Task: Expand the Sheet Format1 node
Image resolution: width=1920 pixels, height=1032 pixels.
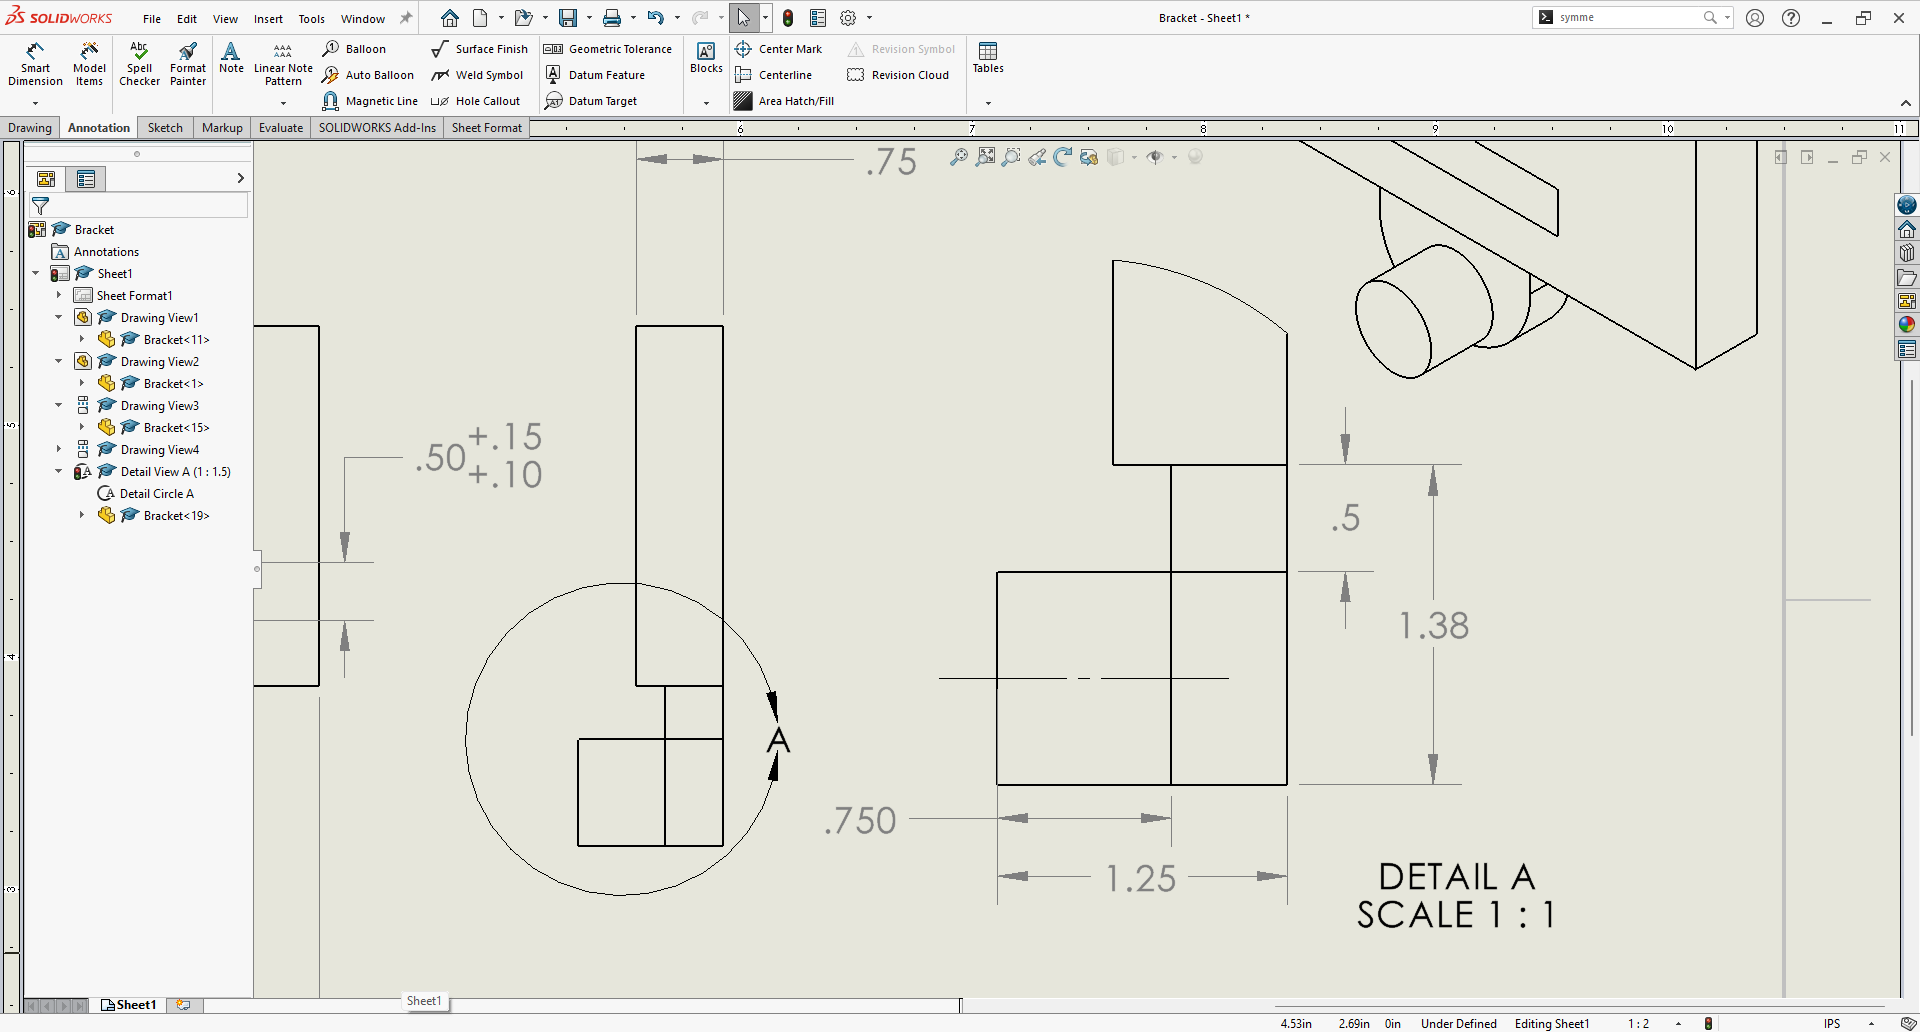Action: coord(59,295)
